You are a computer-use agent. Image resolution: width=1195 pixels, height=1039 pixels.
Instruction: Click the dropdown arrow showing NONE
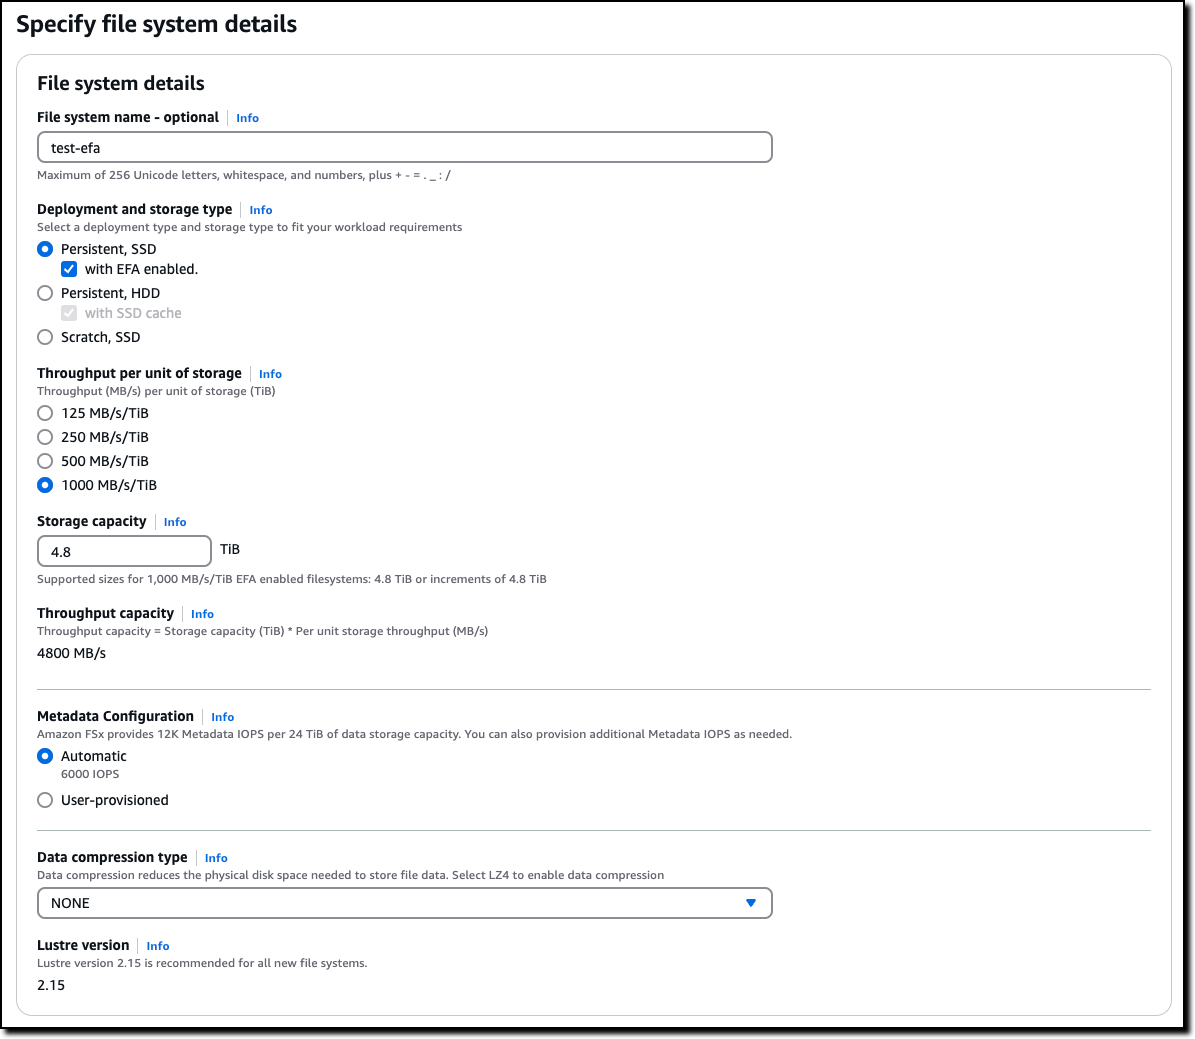coord(751,903)
